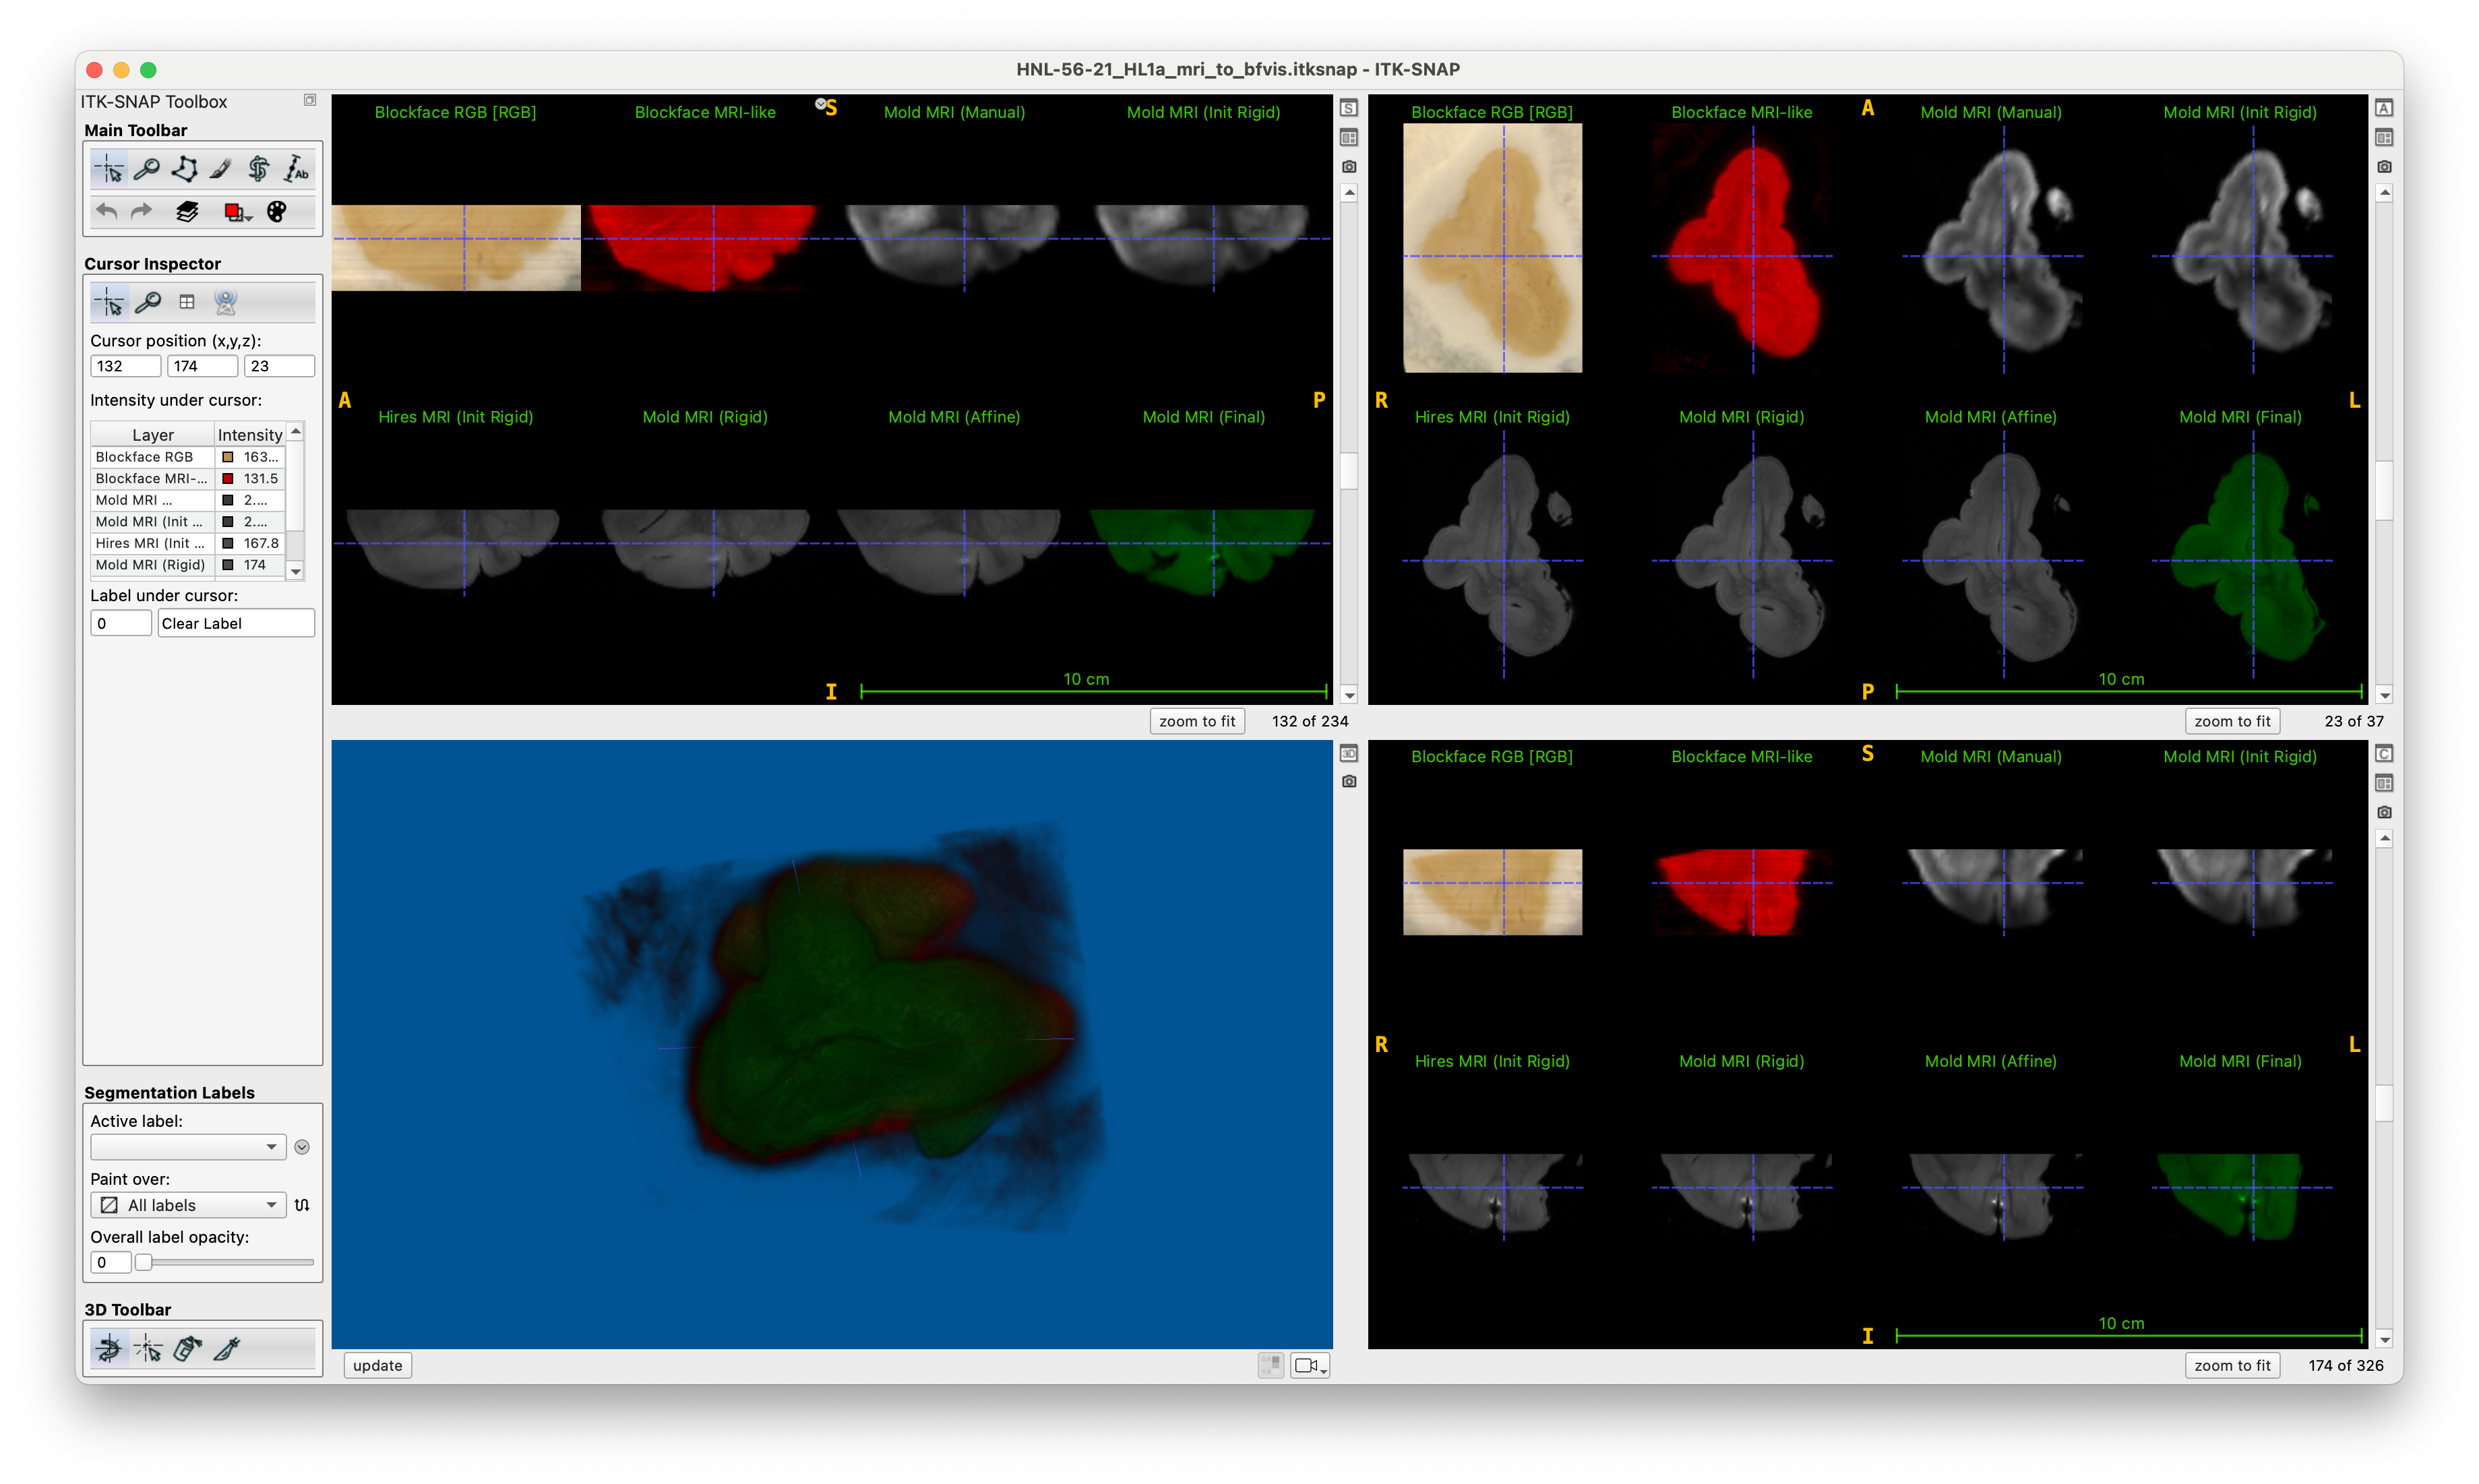This screenshot has height=1484, width=2479.
Task: Select the 3D trackball rotate tool
Action: click(x=109, y=1349)
